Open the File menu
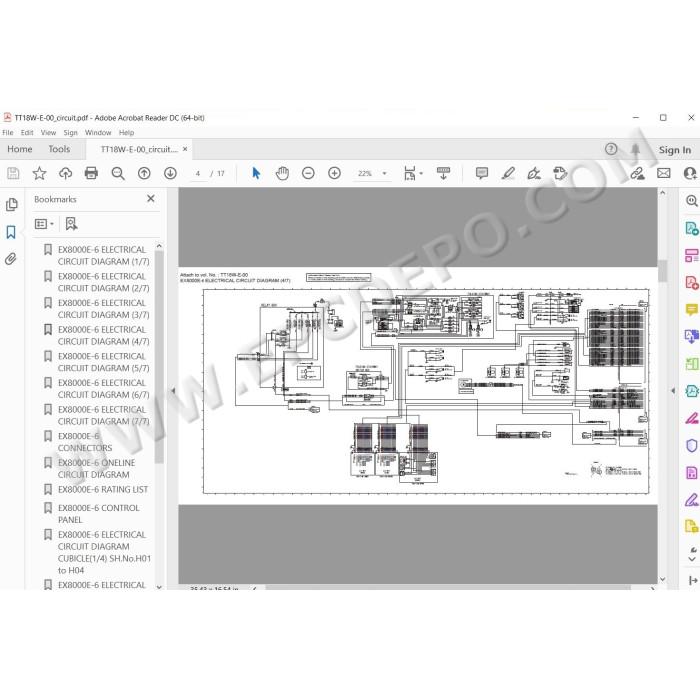Image resolution: width=700 pixels, height=700 pixels. coord(8,133)
